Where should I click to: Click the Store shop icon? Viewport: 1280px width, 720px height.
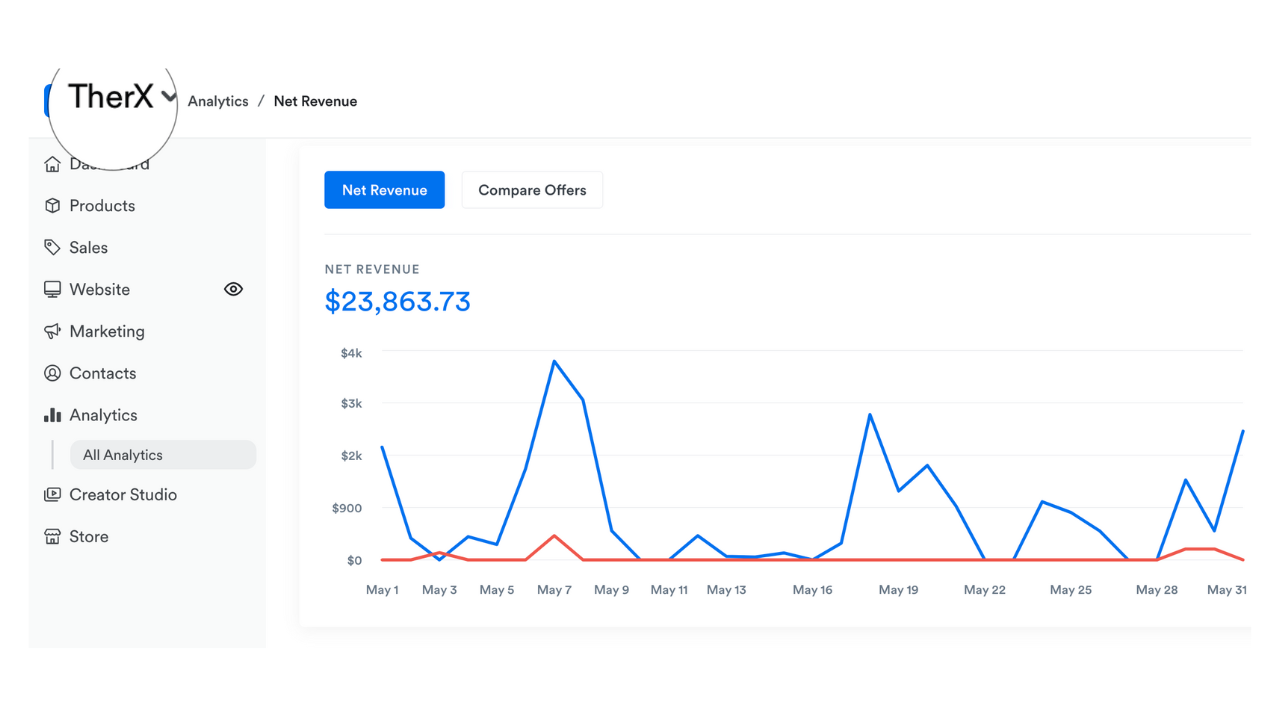(53, 537)
